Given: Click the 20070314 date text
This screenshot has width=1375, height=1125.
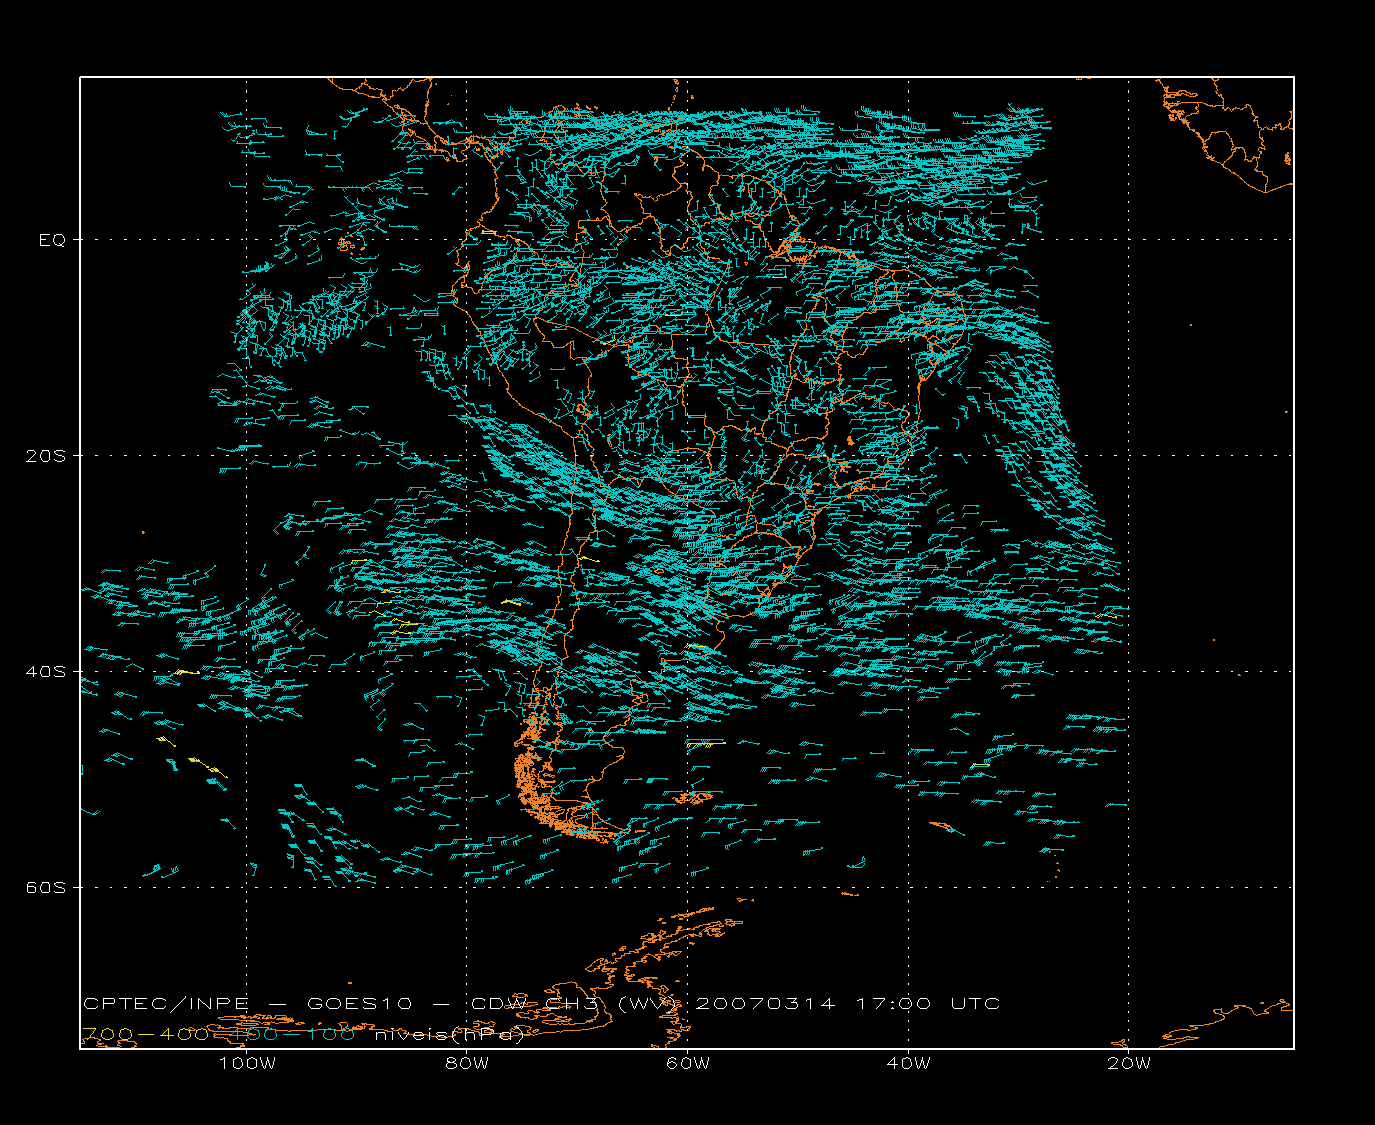Looking at the screenshot, I should click(x=765, y=1004).
